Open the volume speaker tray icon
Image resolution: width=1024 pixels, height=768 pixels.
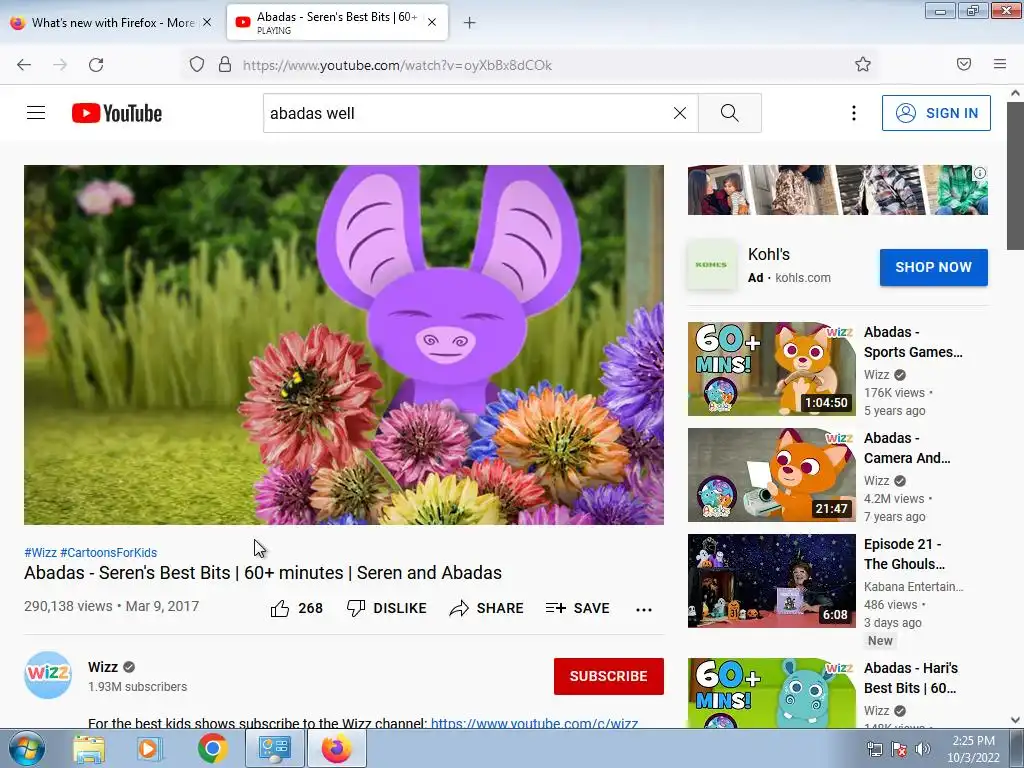(x=922, y=750)
